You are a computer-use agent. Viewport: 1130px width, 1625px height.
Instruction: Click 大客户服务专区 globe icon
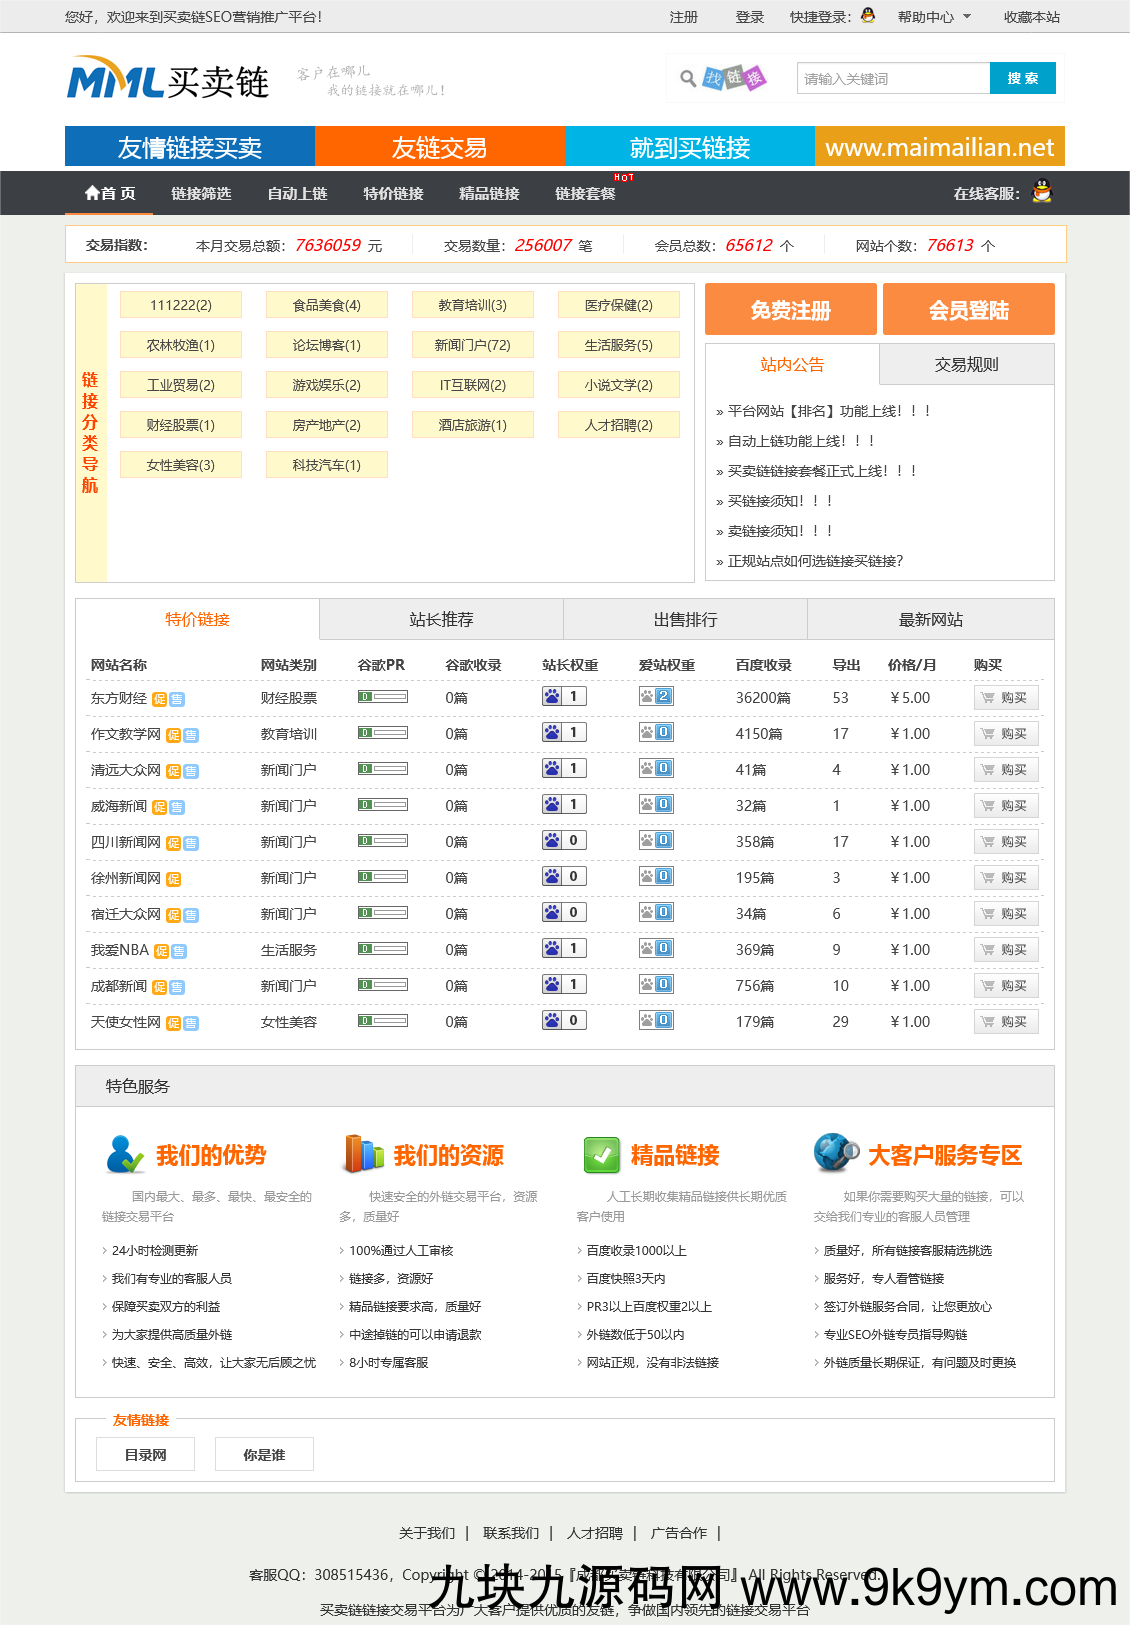[837, 1153]
